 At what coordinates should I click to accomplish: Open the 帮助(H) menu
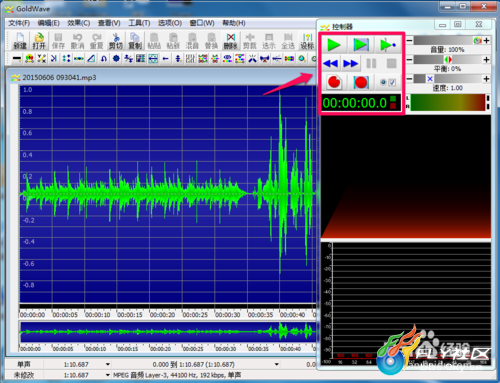pyautogui.click(x=234, y=23)
